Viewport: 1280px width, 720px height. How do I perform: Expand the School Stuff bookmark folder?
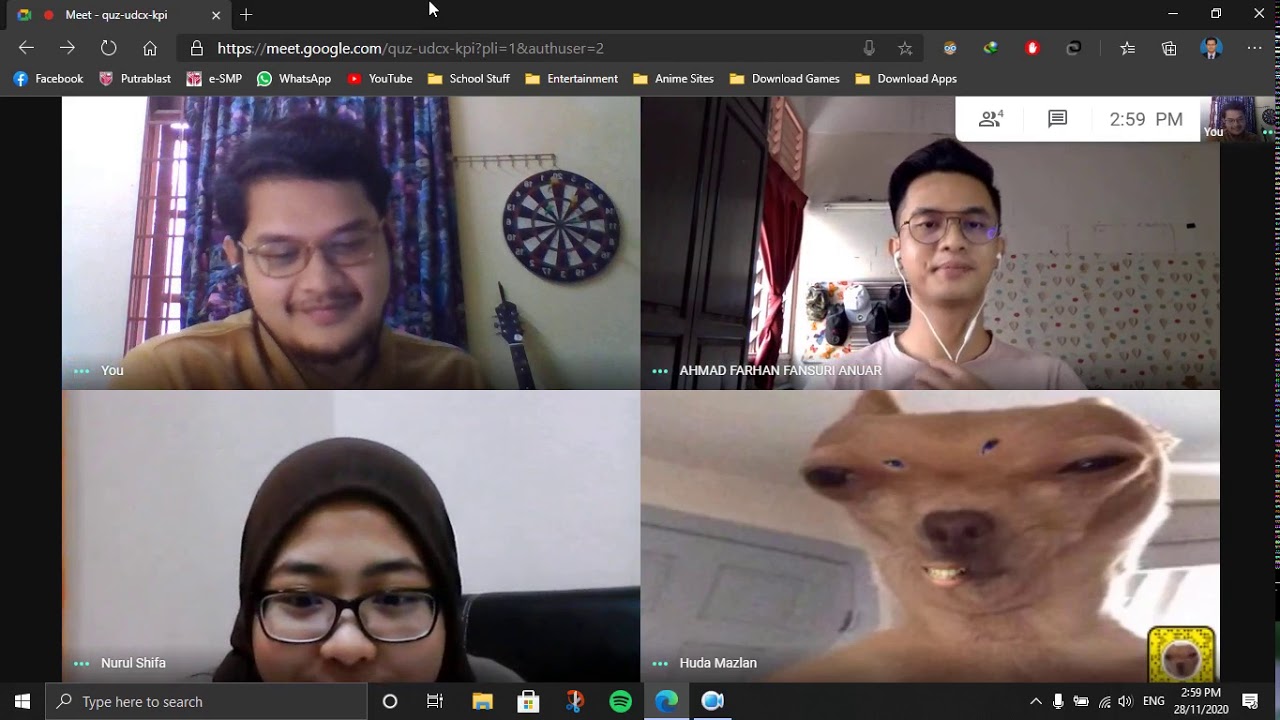(469, 79)
